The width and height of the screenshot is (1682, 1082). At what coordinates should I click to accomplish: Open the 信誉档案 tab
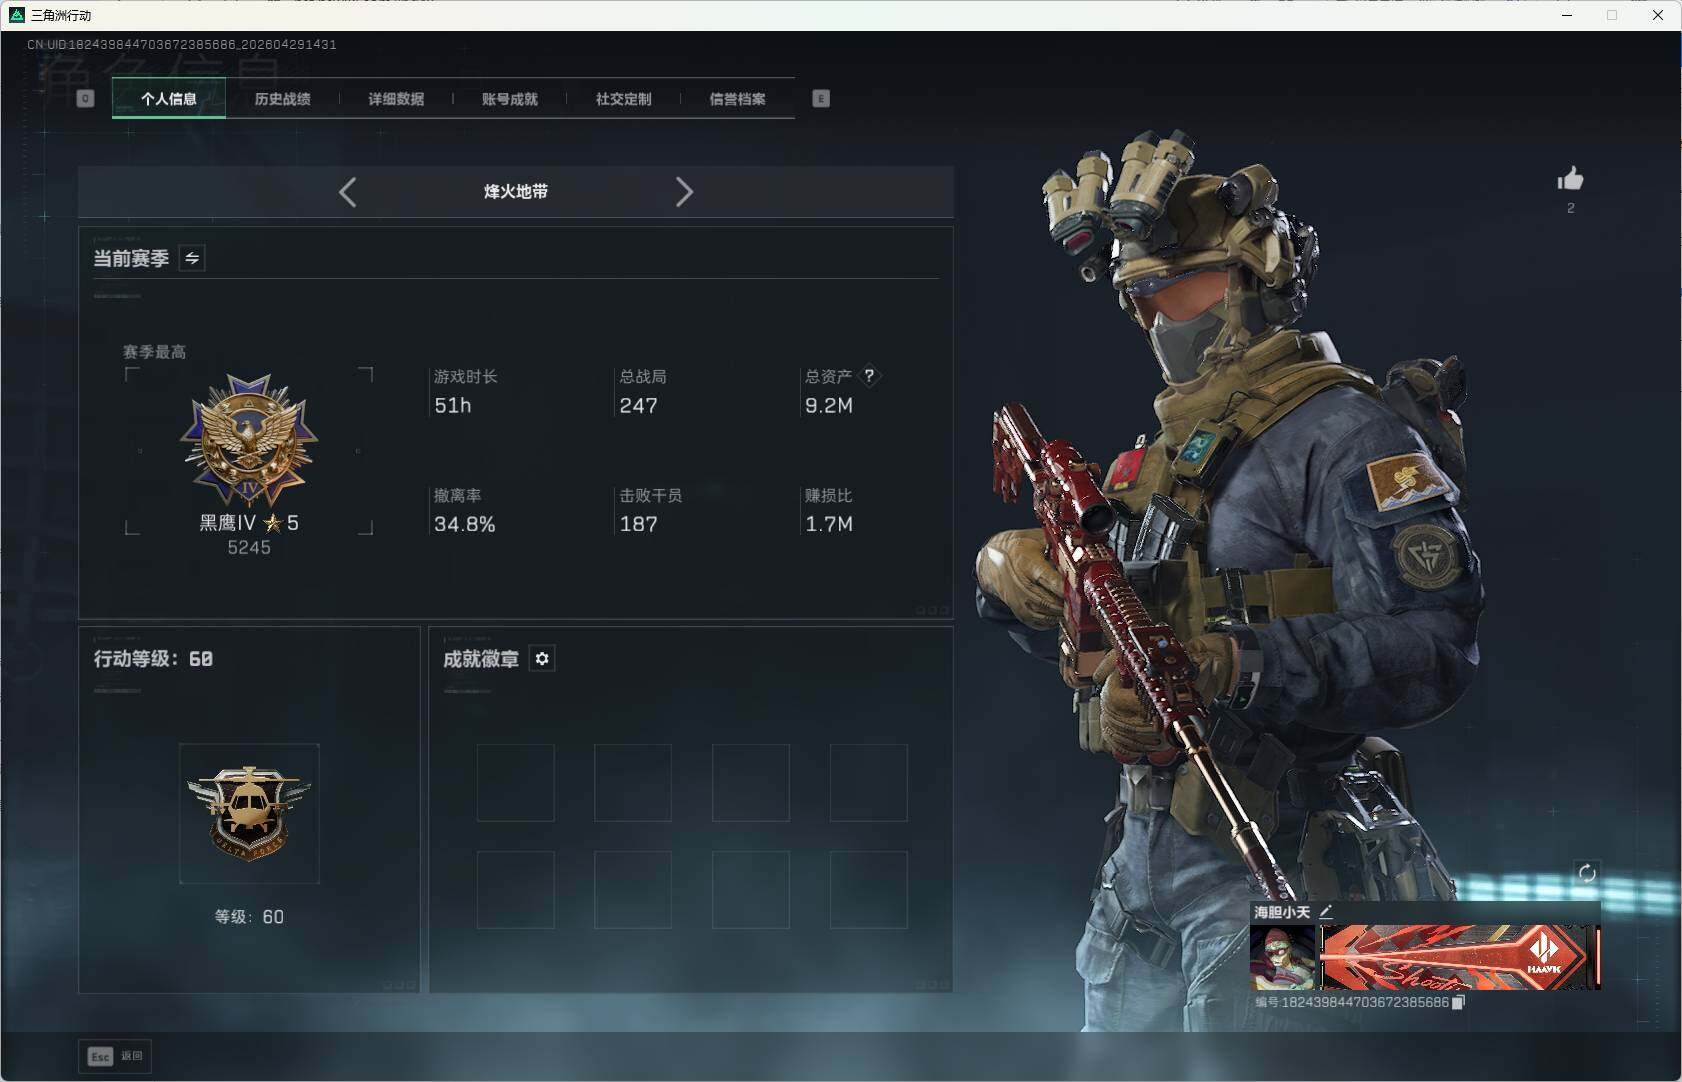740,99
